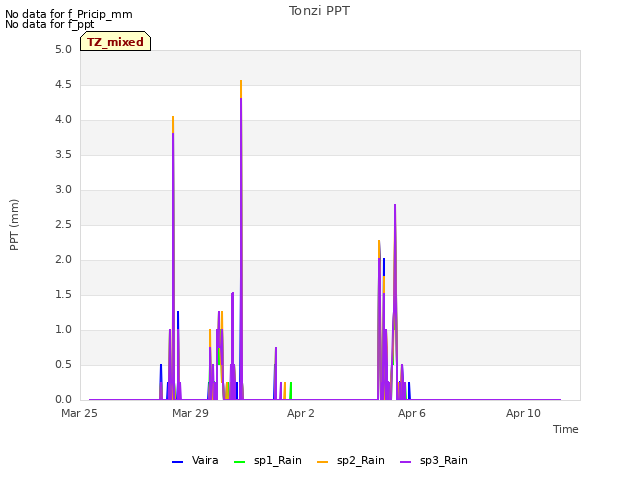640x480 pixels.
Task: Click the orange sp2_Rain legend color marker
Action: tap(322, 462)
